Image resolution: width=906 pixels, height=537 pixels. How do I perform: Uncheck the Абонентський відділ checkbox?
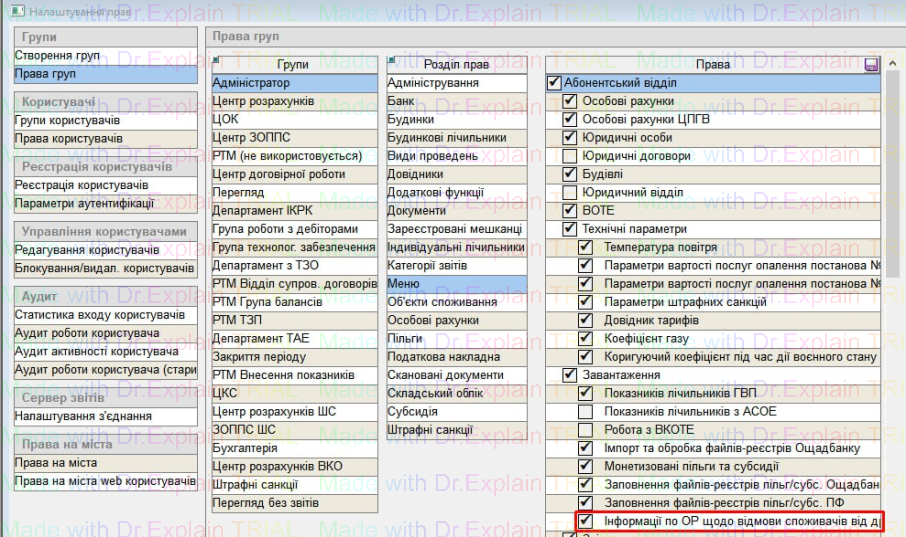click(x=555, y=83)
